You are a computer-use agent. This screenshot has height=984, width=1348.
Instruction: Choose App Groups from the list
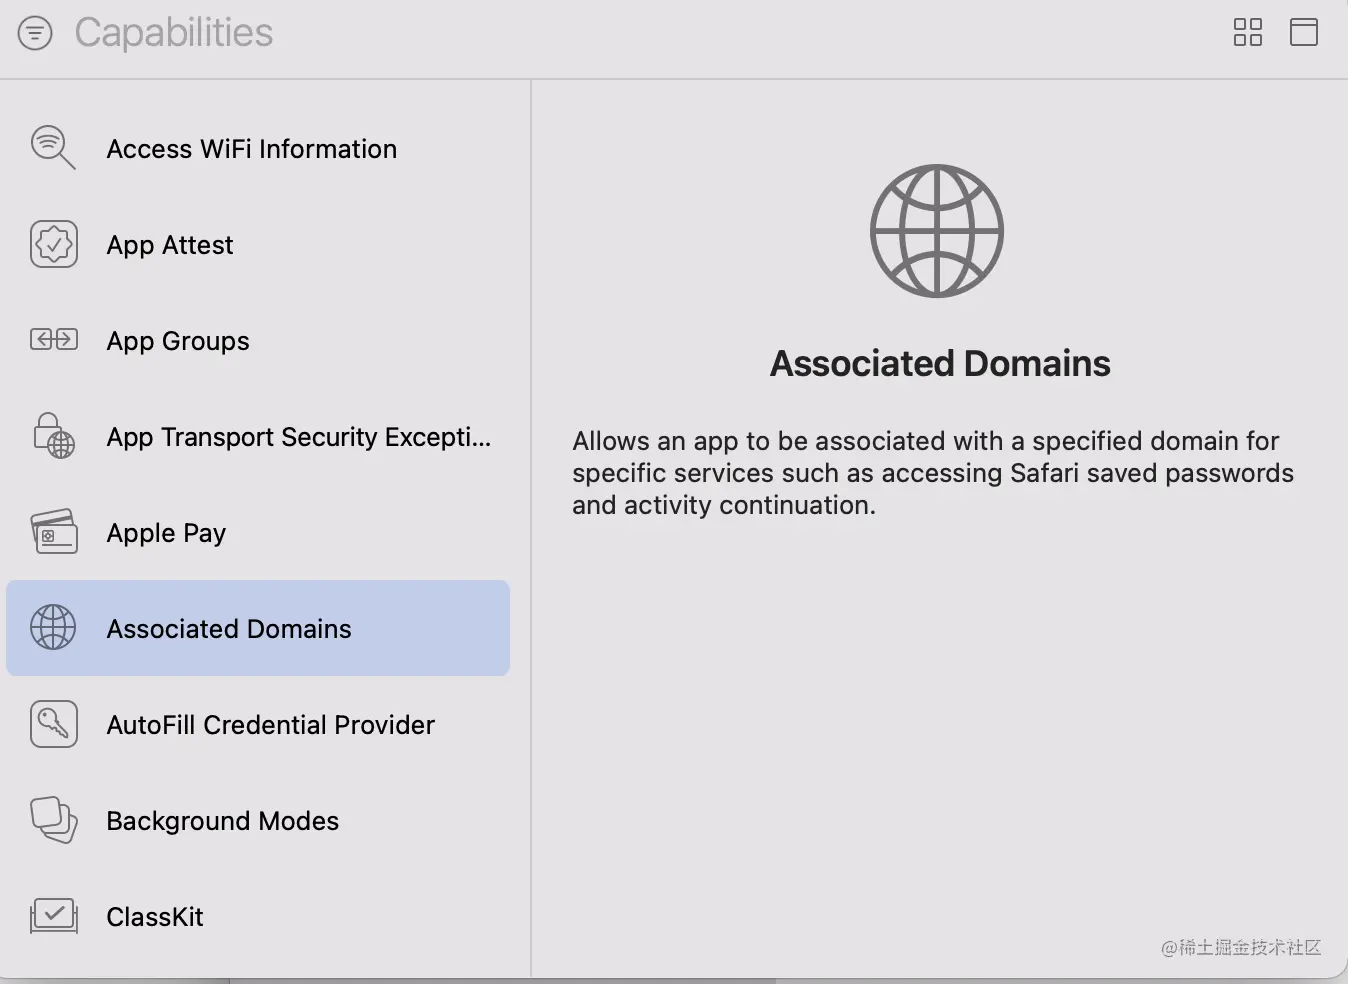[x=258, y=340]
